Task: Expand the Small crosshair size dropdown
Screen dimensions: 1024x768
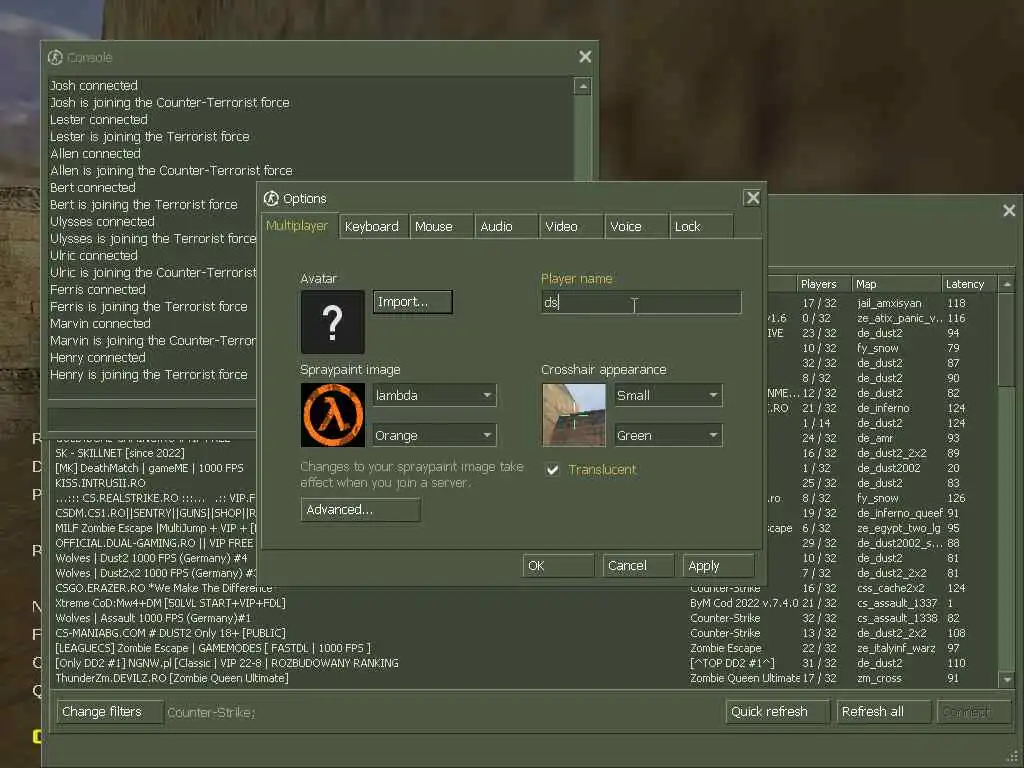Action: [668, 395]
